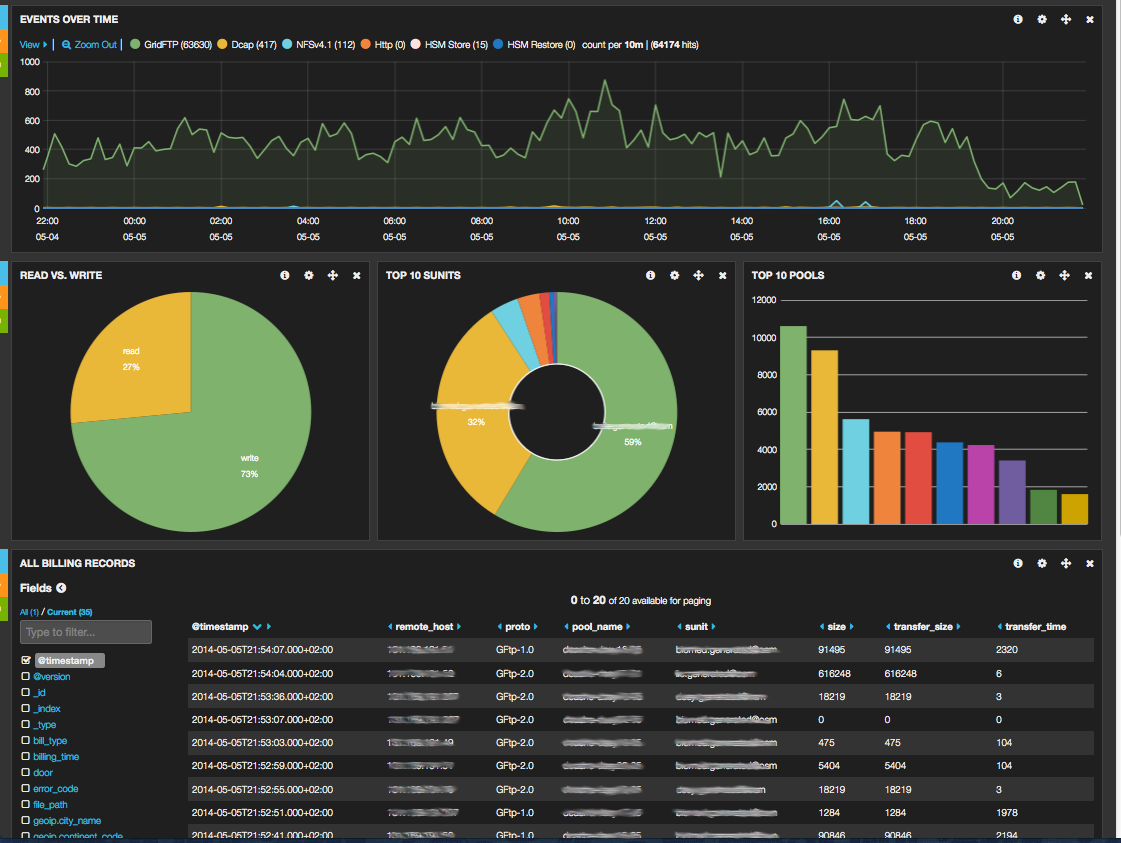Click tallest green bar in Top 10 Pools
The height and width of the screenshot is (843, 1121).
pyautogui.click(x=794, y=425)
